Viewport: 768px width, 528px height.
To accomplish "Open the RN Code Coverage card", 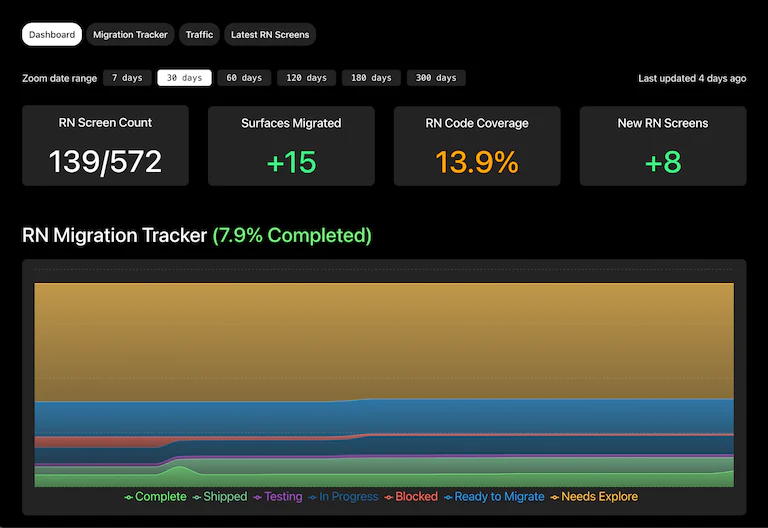I will click(x=477, y=146).
